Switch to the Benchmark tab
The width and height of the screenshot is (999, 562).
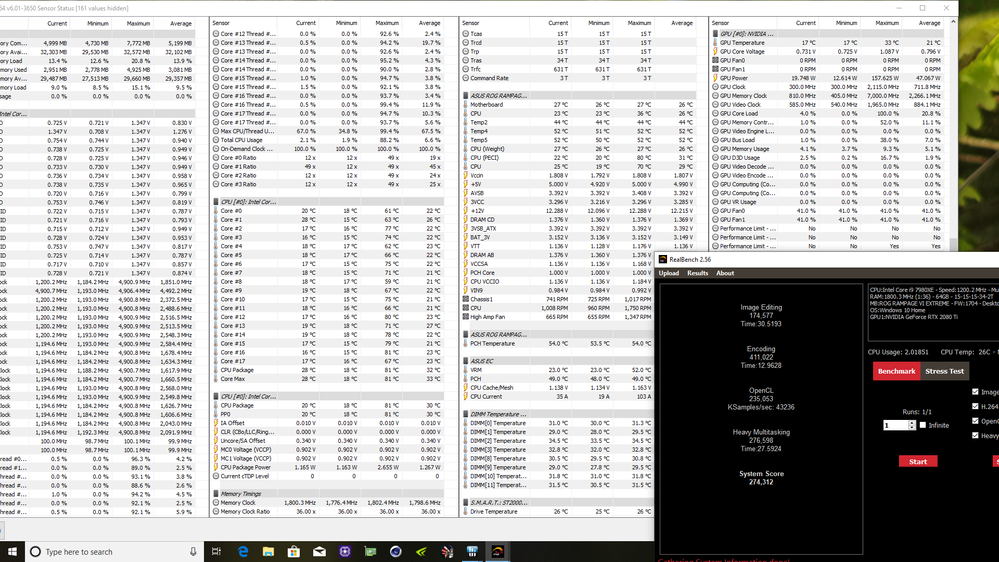click(x=896, y=371)
